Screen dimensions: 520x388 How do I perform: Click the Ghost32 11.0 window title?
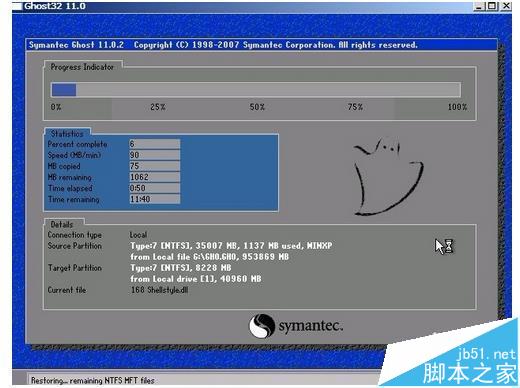click(55, 6)
